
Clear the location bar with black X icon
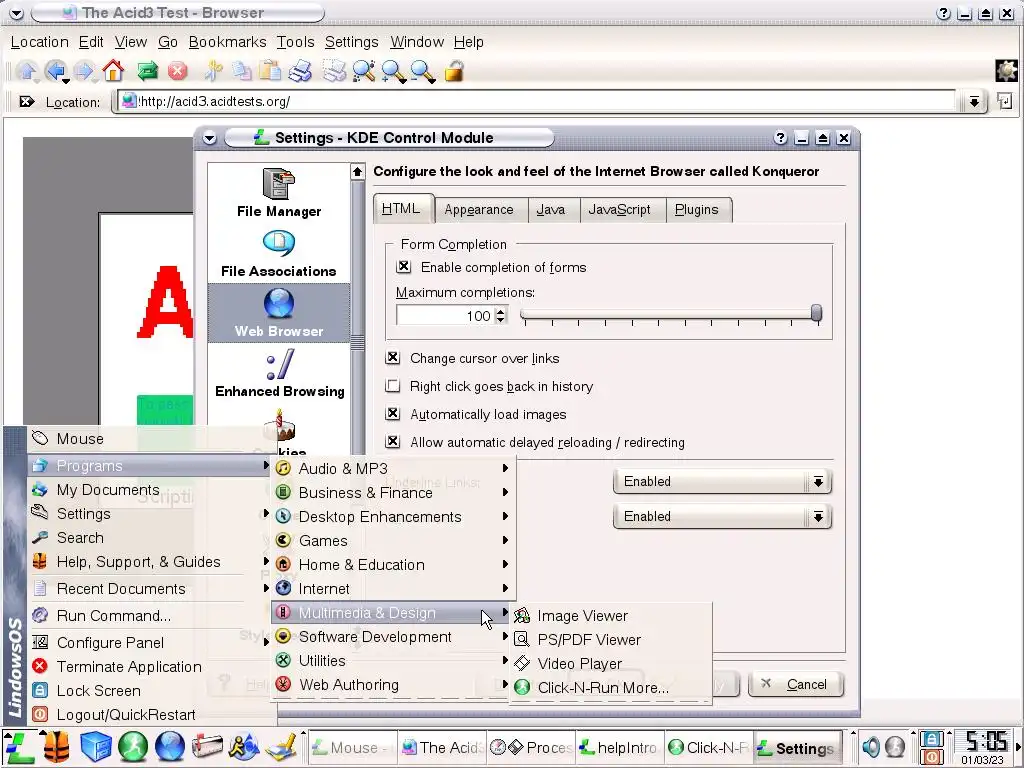[26, 101]
